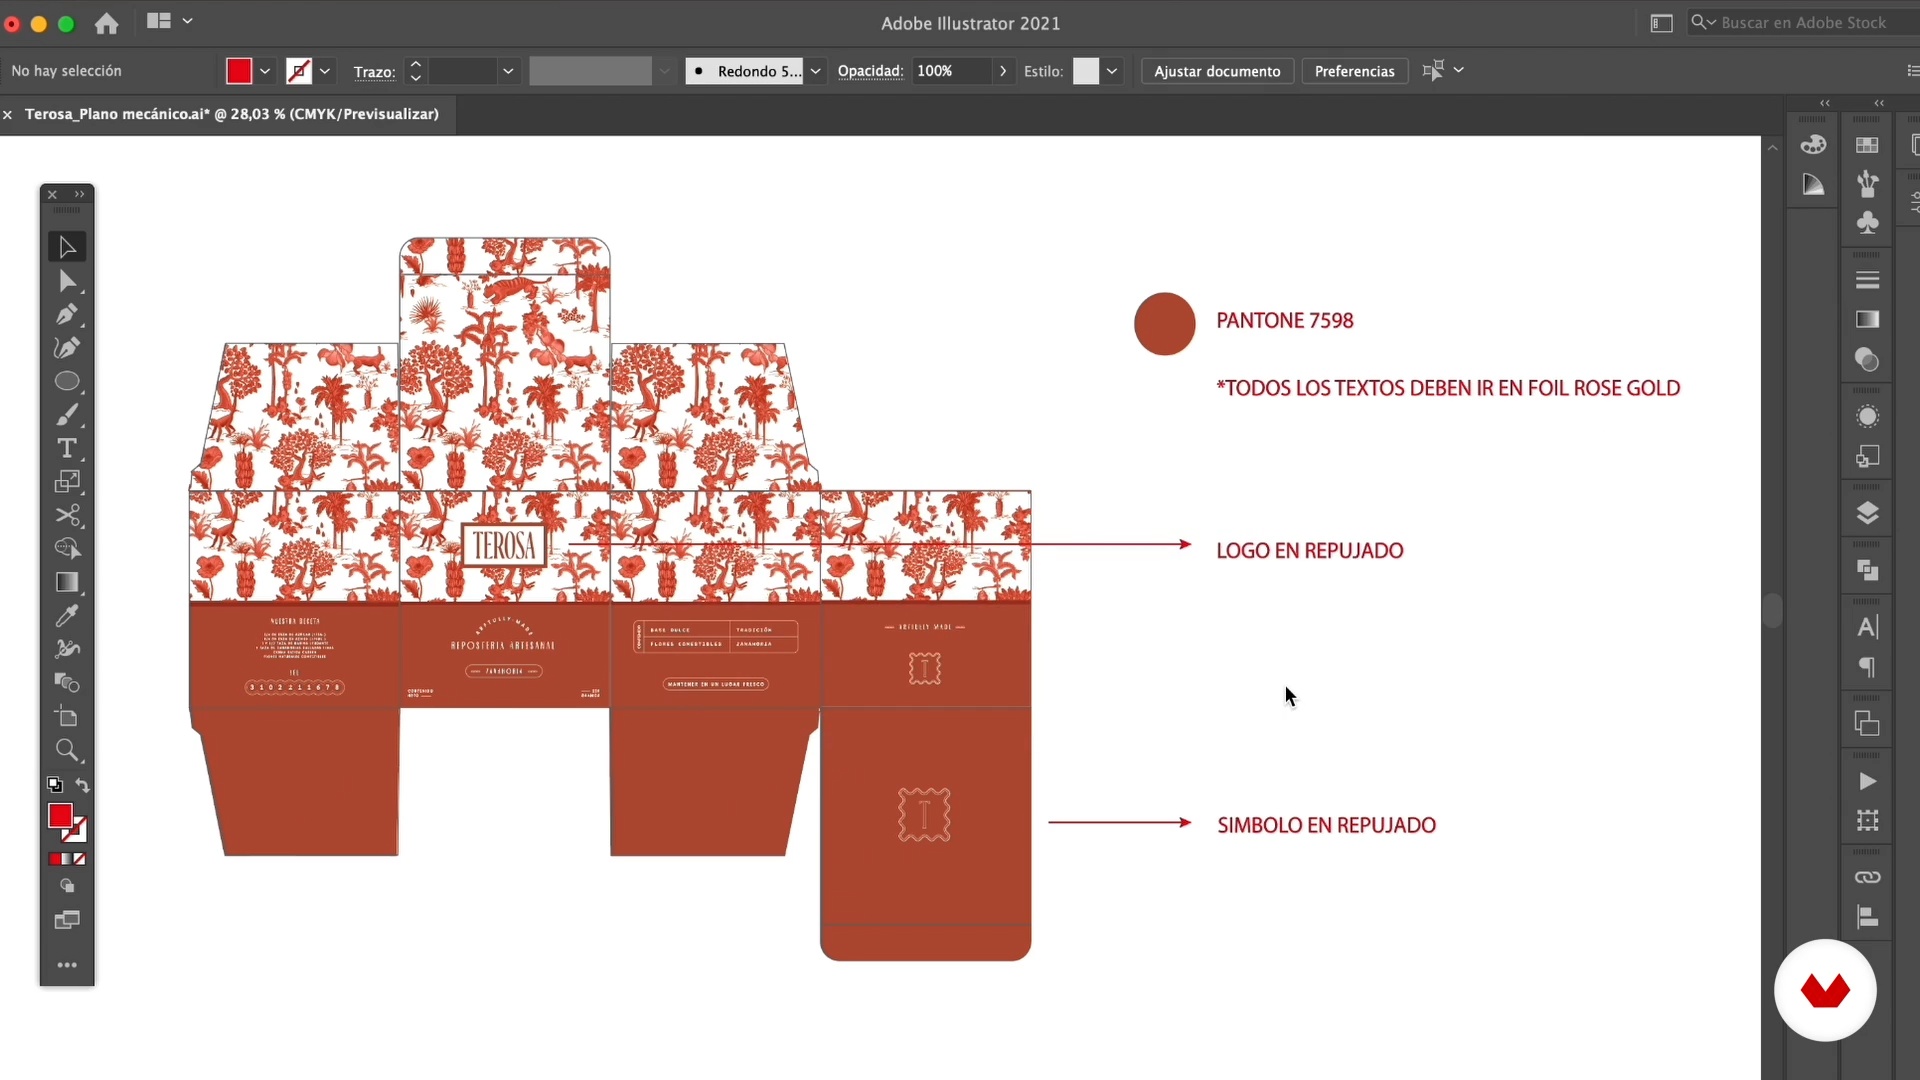Click the Preferencias button
This screenshot has height=1080, width=1920.
pos(1354,71)
